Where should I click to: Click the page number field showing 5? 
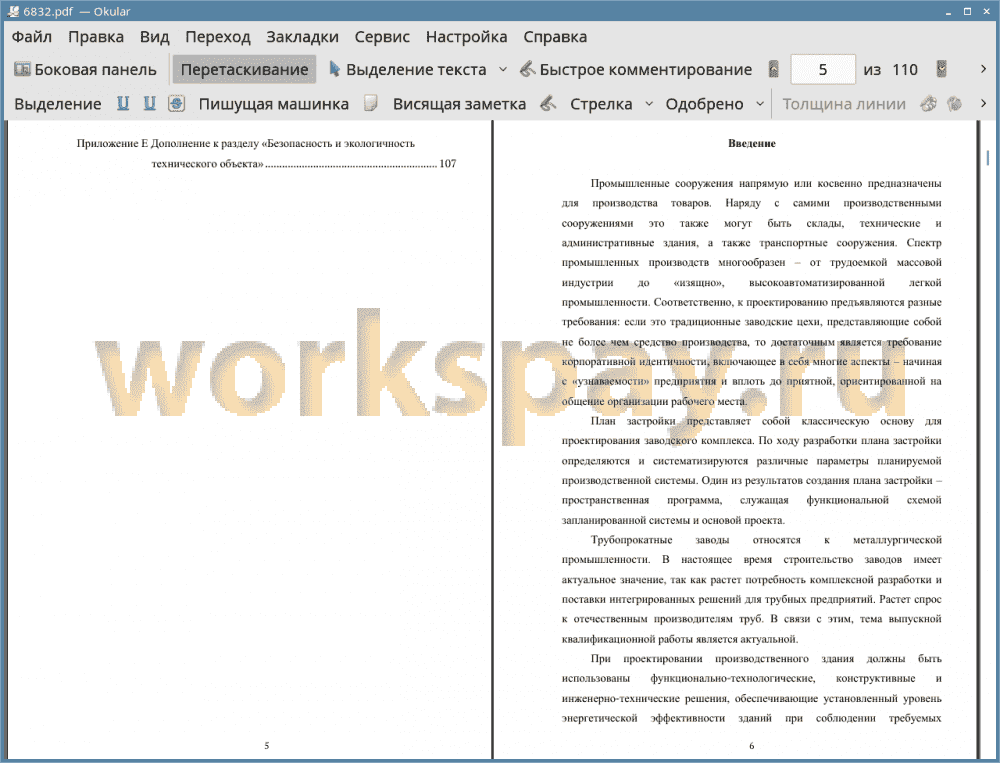pos(823,70)
